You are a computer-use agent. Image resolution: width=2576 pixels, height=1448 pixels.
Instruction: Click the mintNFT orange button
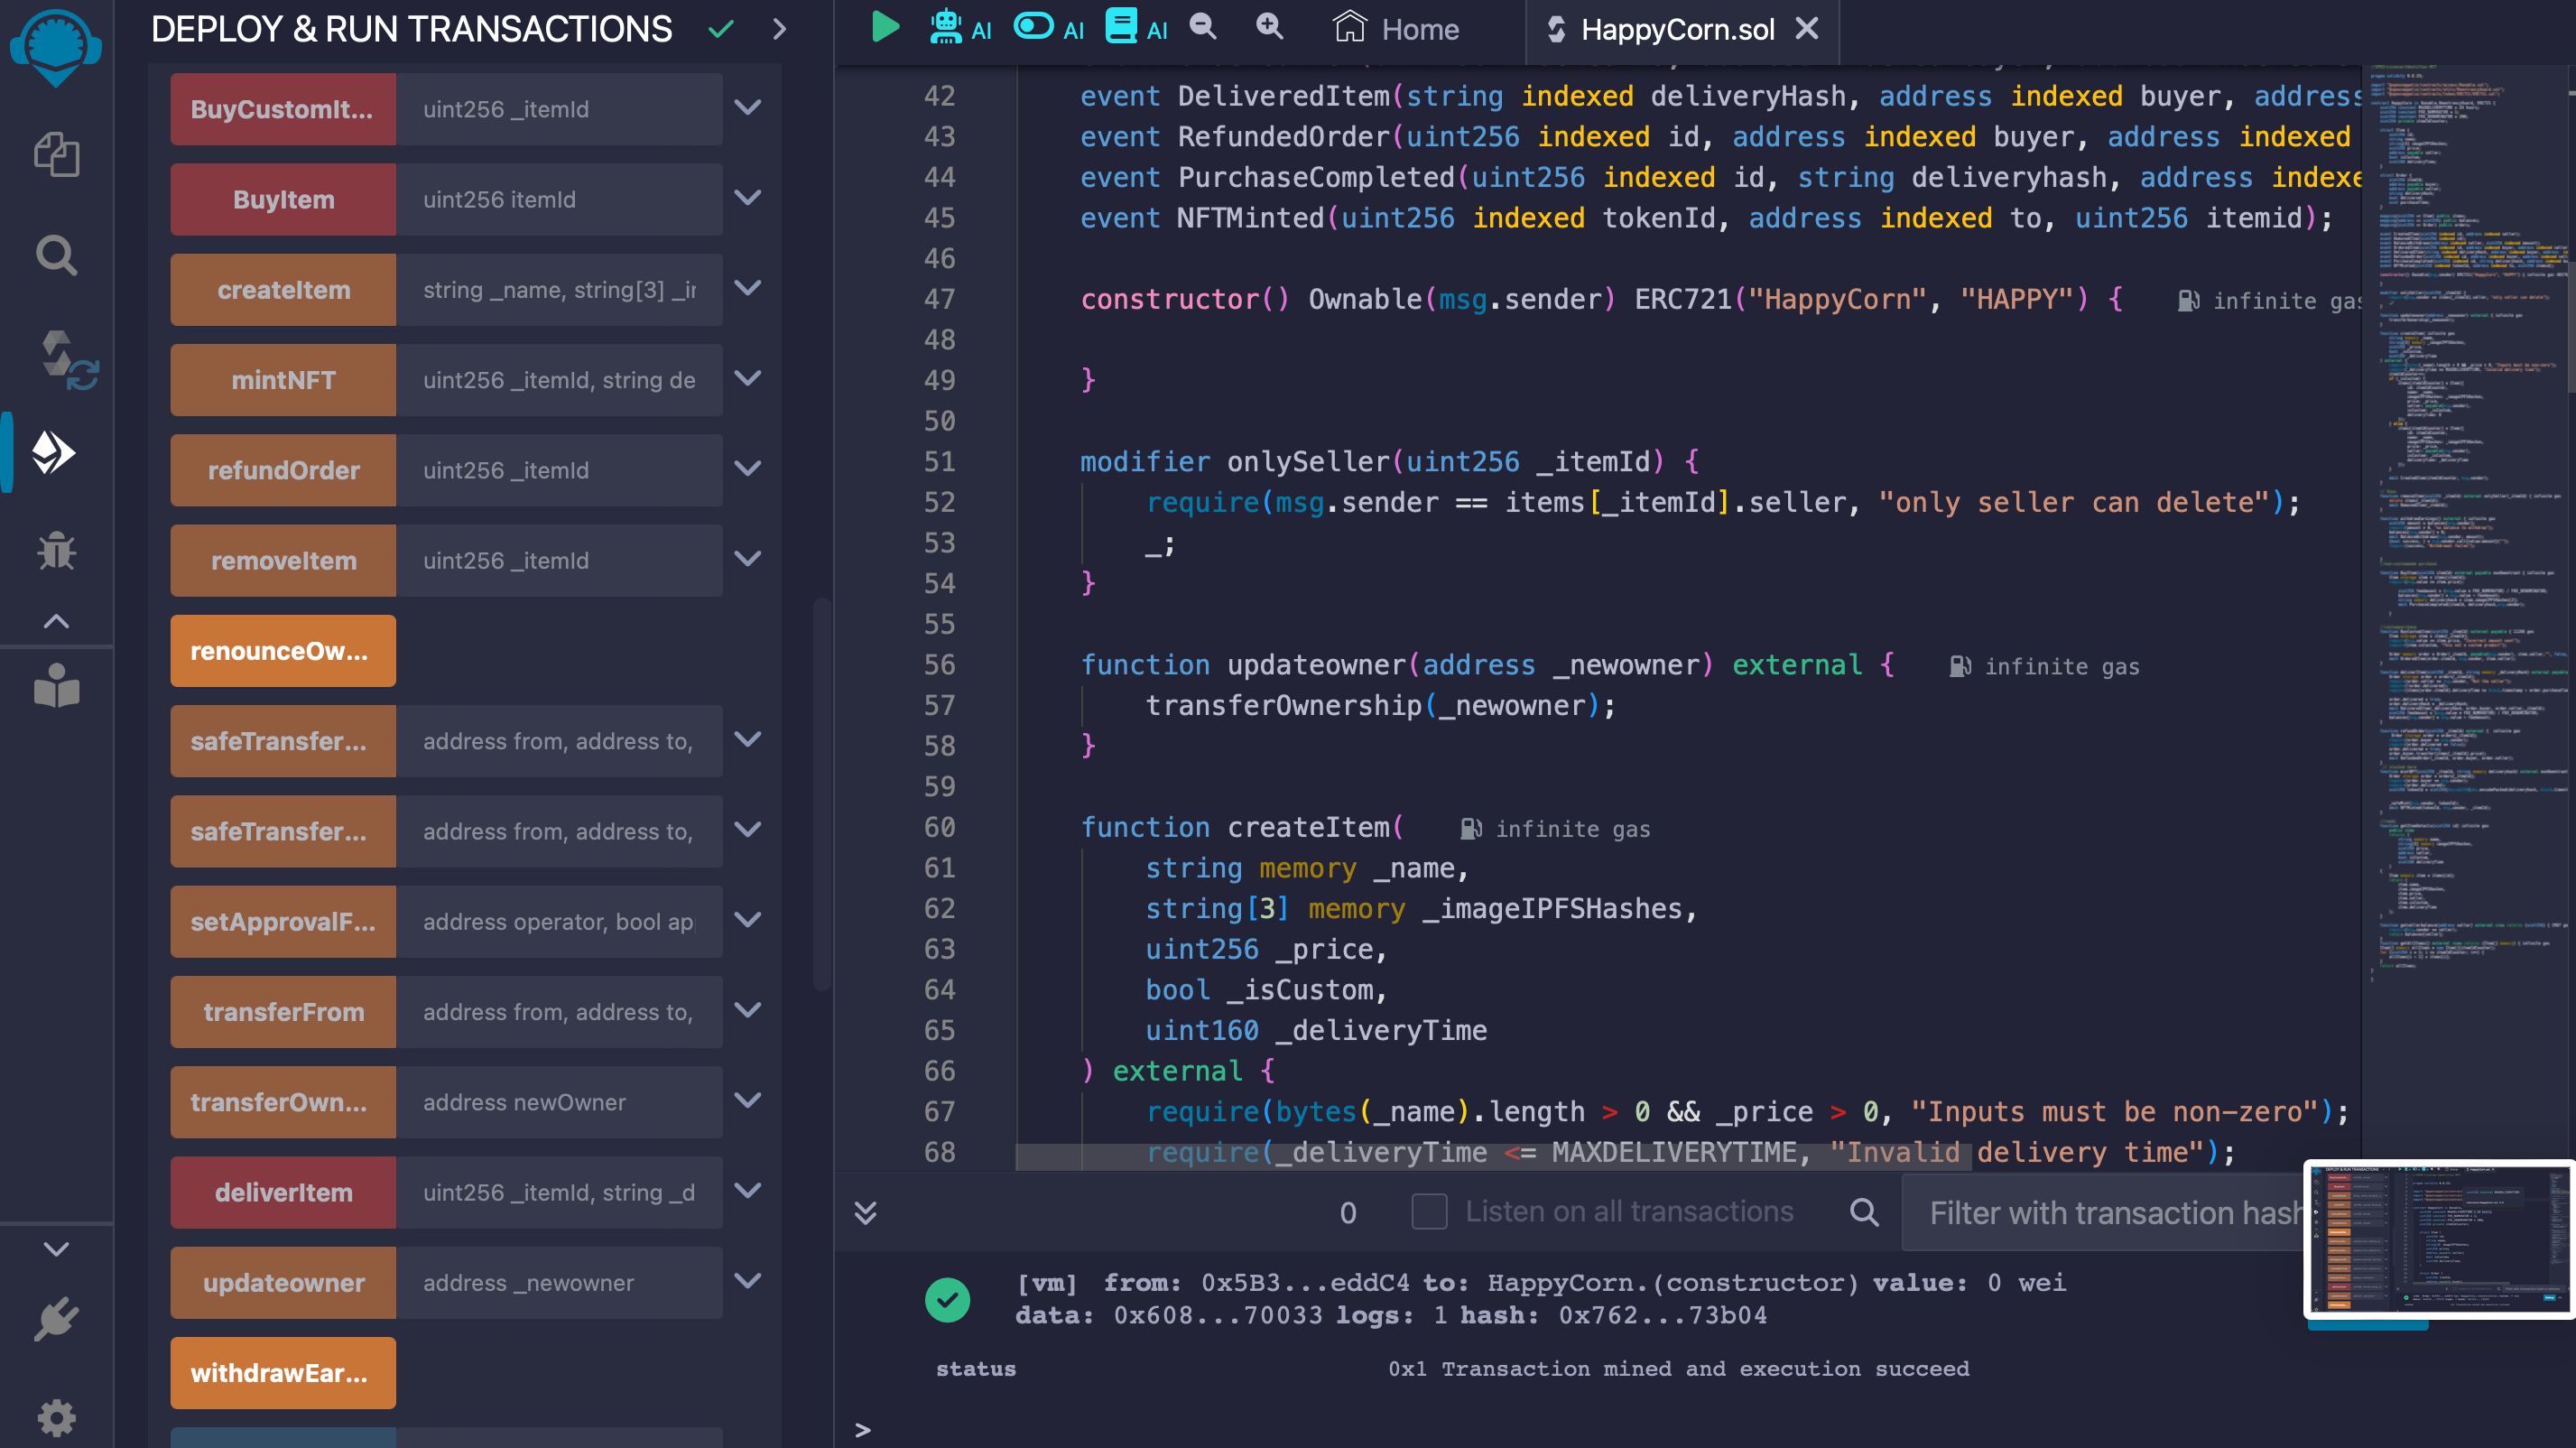click(283, 380)
